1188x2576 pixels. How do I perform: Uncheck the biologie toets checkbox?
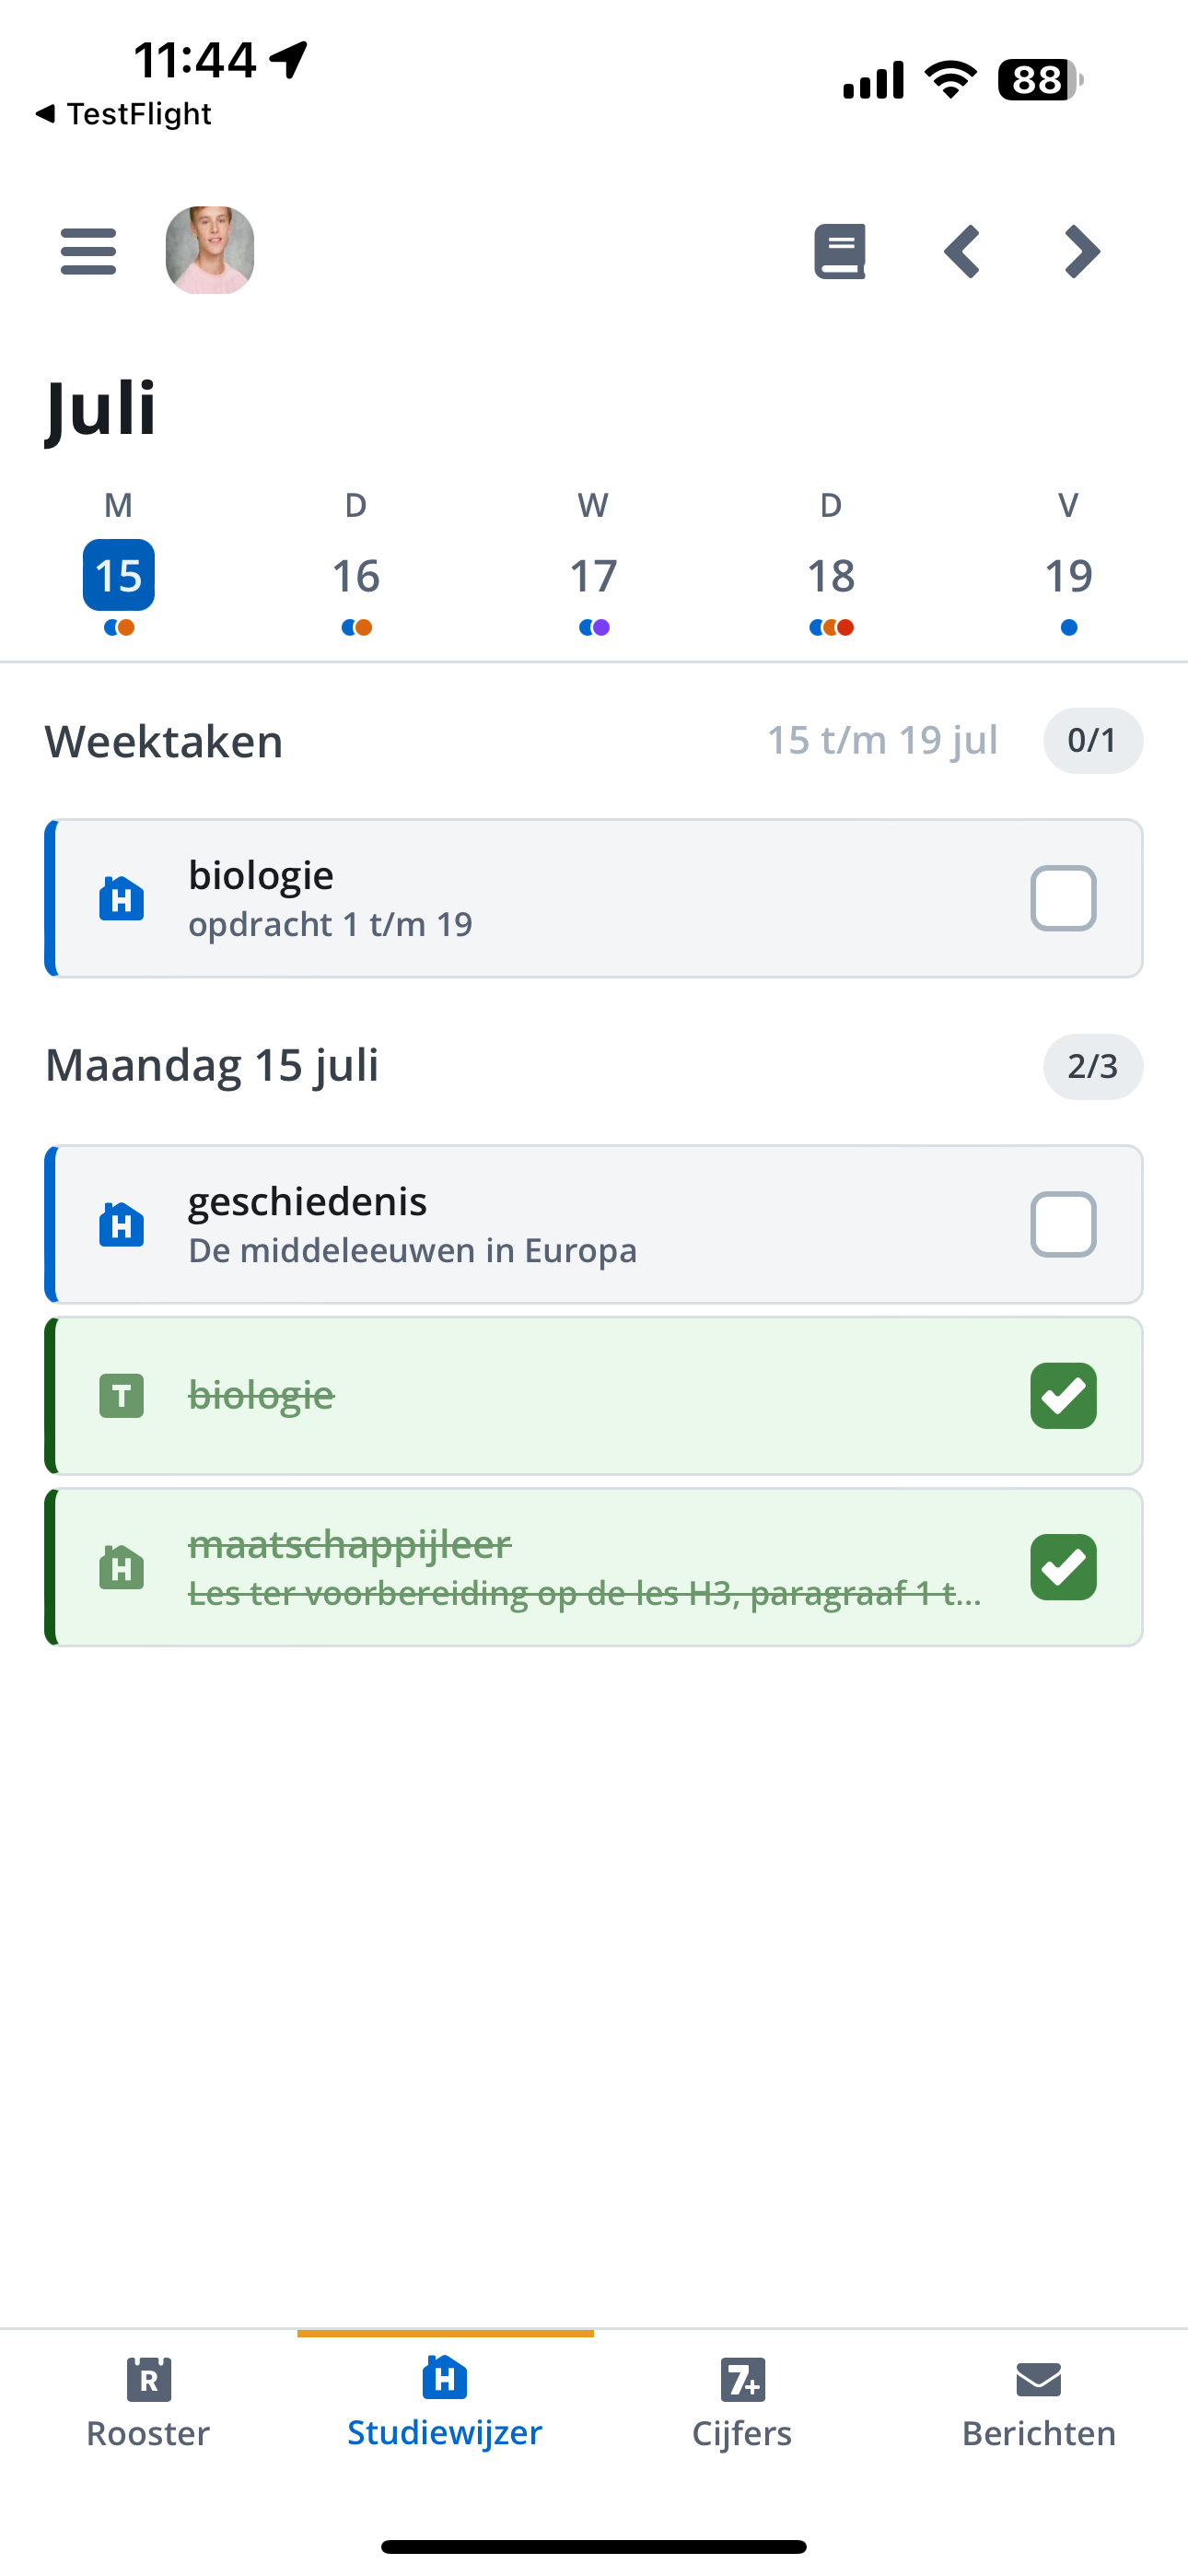[x=1063, y=1395]
